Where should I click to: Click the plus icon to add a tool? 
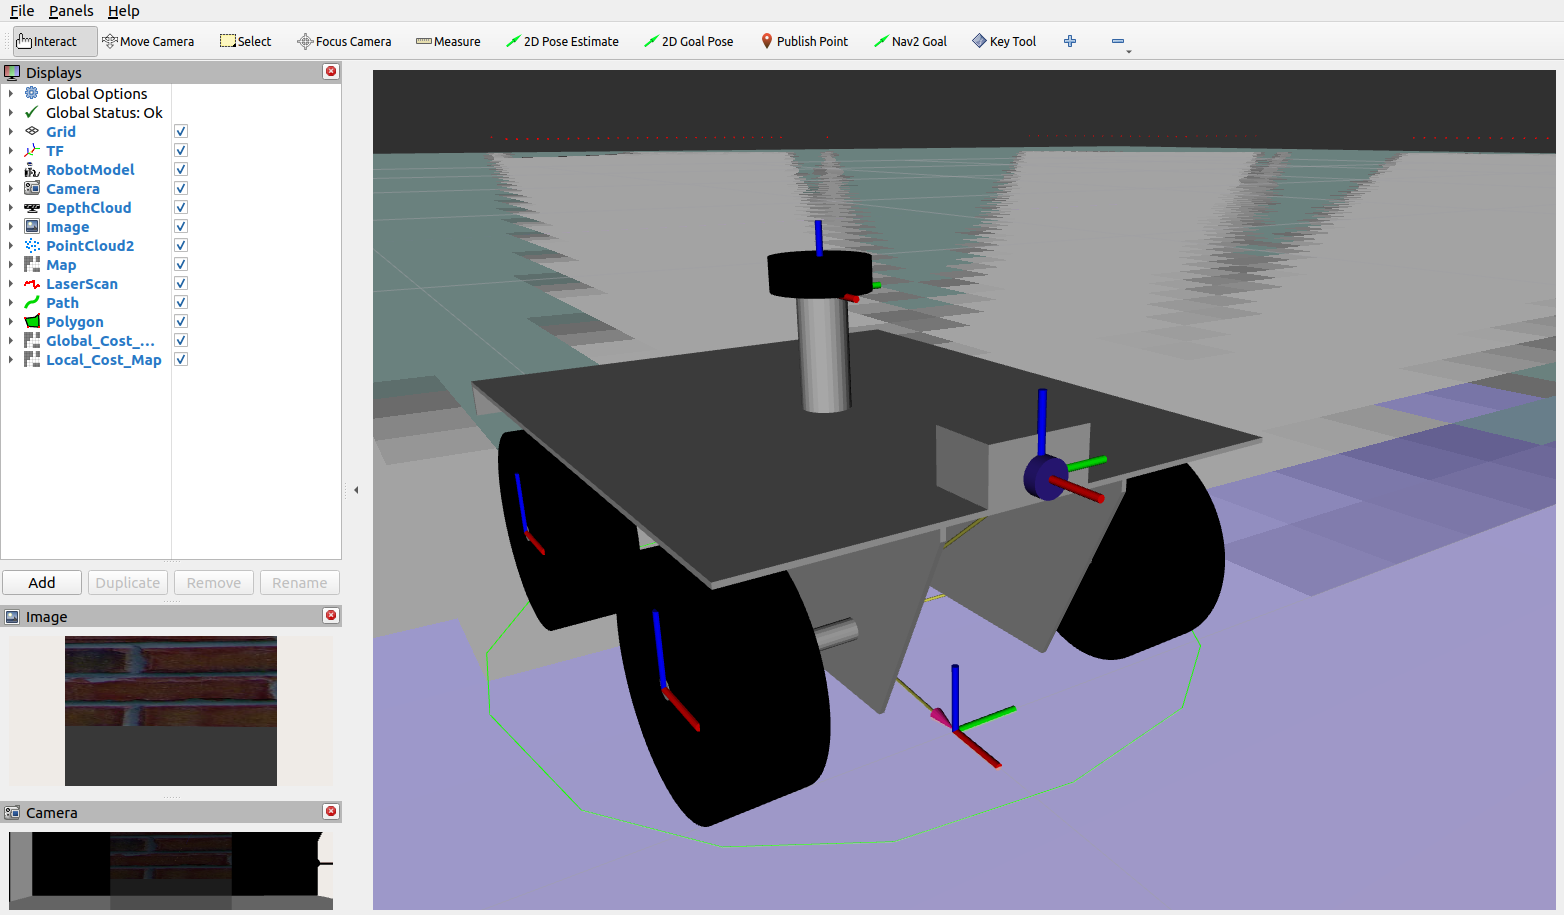(x=1069, y=41)
